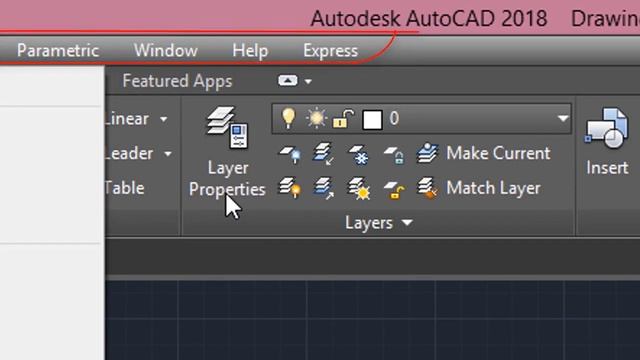Click the white layer color swatch
The height and width of the screenshot is (360, 640).
(x=372, y=120)
